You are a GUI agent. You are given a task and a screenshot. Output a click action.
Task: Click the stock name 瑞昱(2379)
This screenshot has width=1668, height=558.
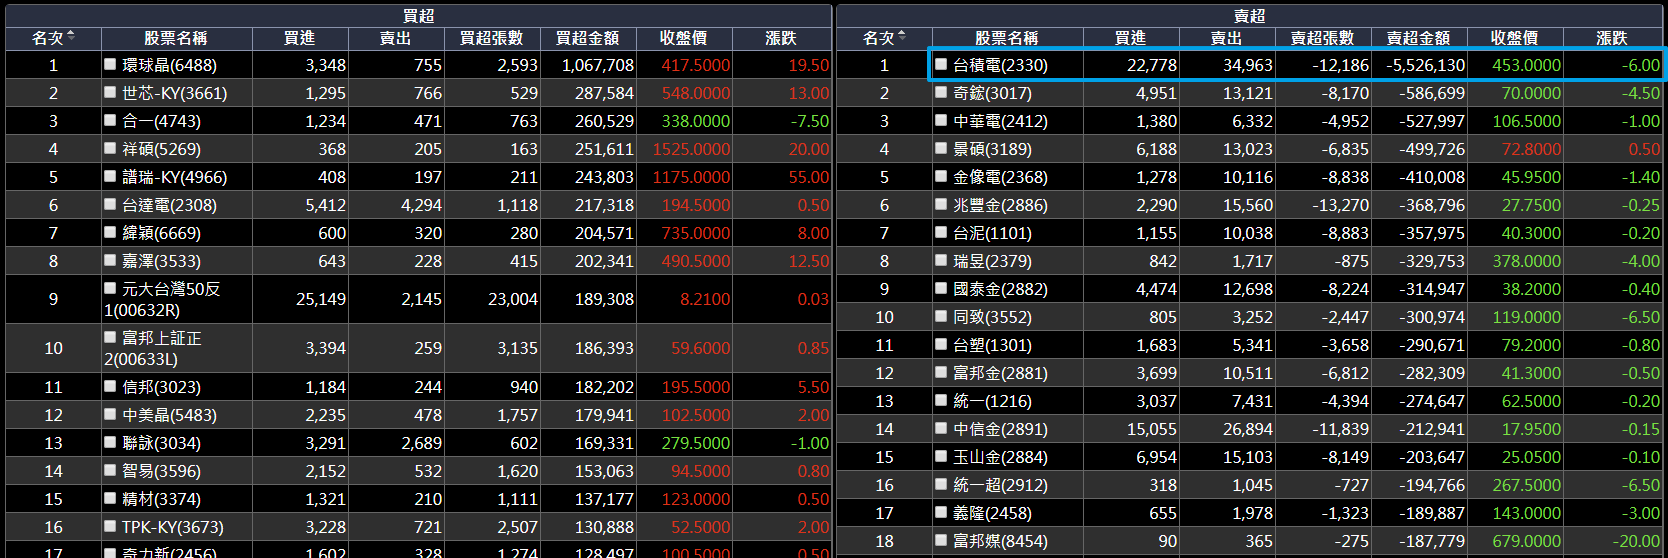[x=992, y=261]
